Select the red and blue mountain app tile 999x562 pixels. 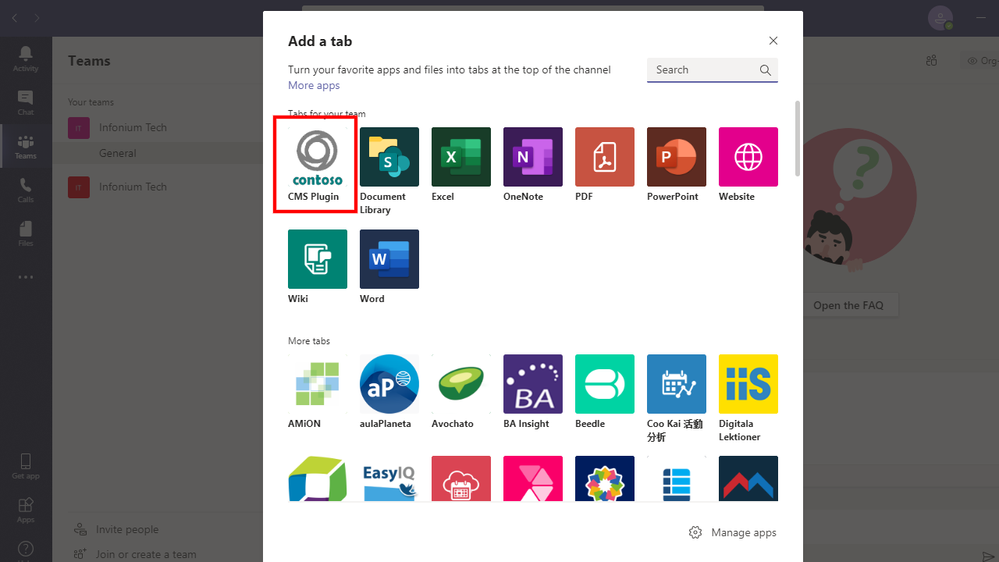pos(748,479)
